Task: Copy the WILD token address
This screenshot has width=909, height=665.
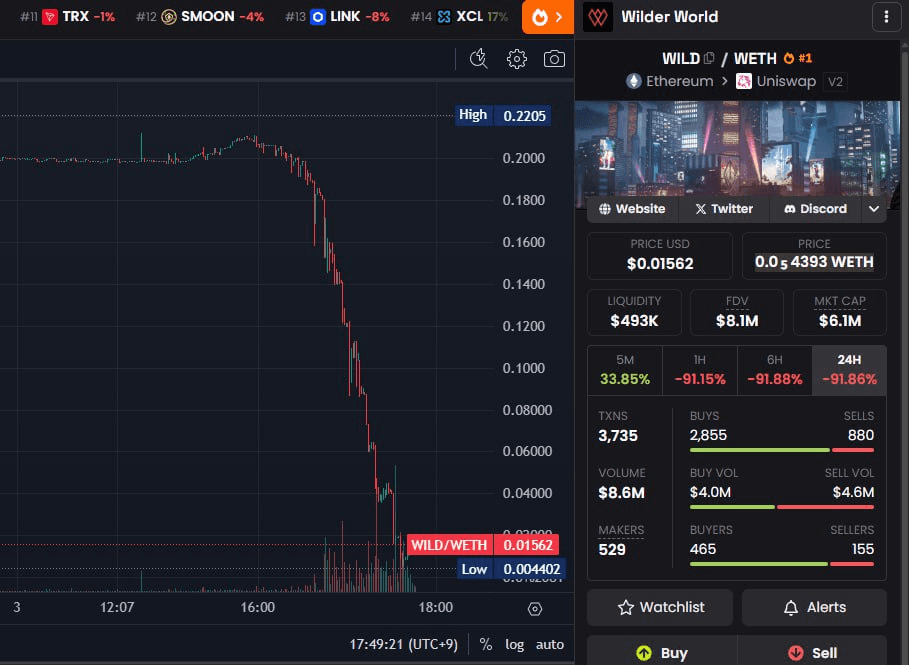Action: pyautogui.click(x=709, y=58)
